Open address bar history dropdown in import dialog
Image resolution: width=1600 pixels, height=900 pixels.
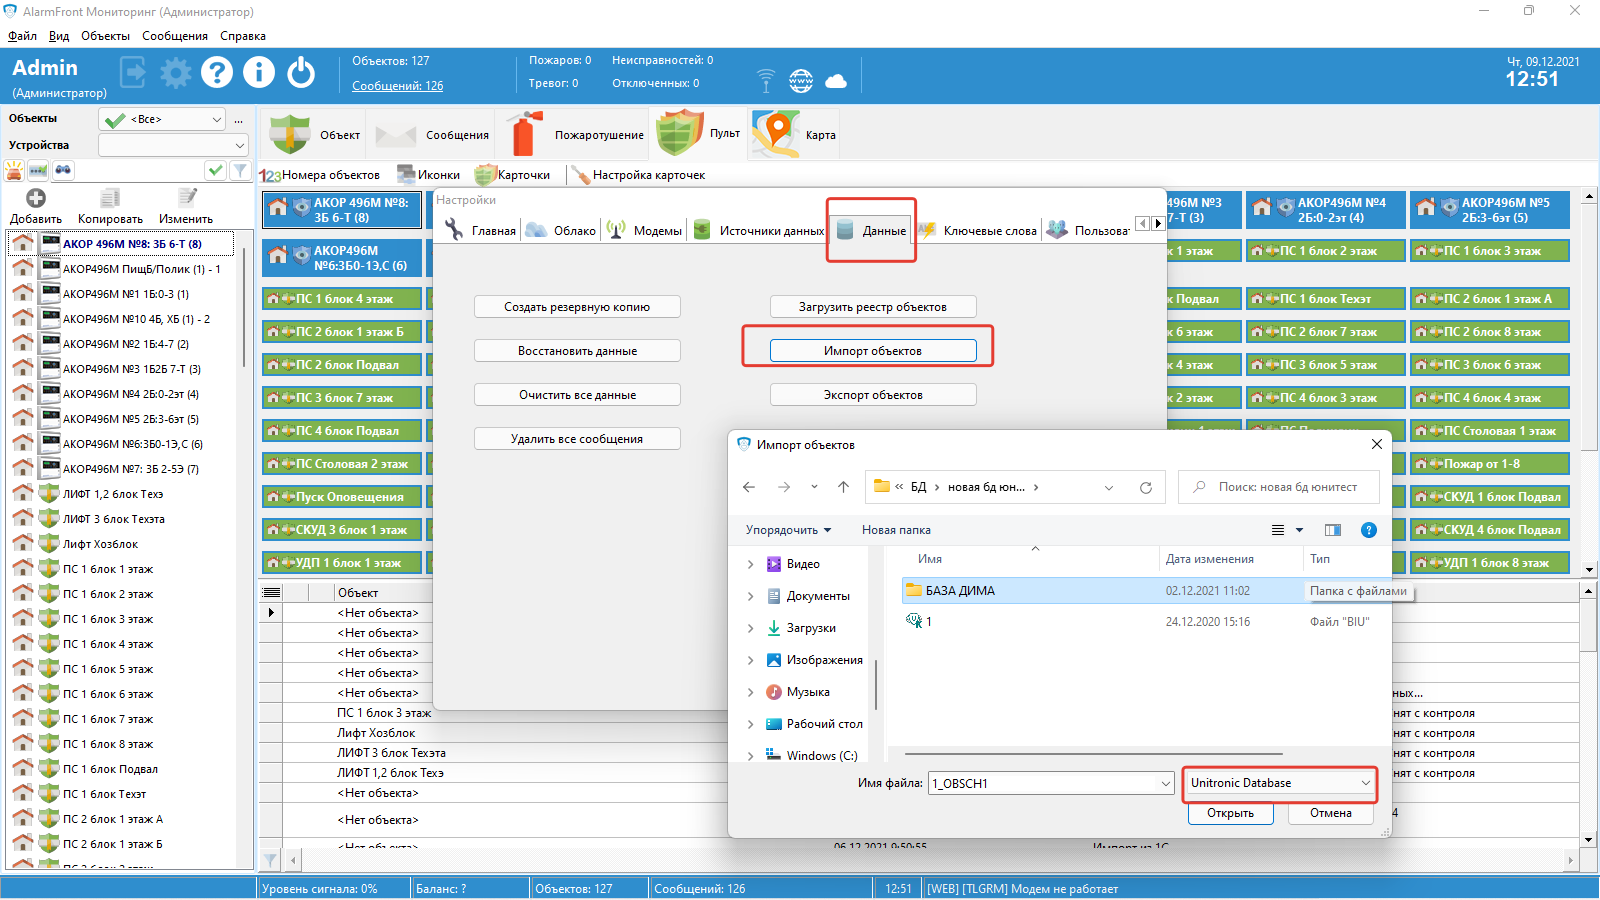[1108, 487]
